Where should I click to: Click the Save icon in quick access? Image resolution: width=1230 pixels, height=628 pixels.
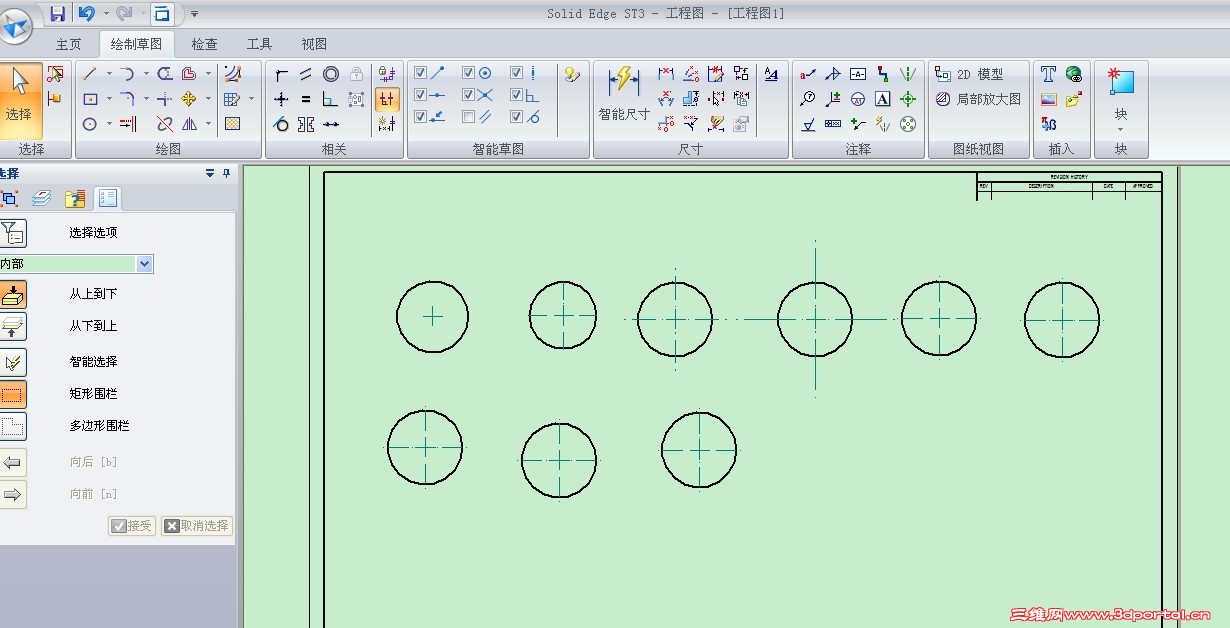pyautogui.click(x=57, y=13)
